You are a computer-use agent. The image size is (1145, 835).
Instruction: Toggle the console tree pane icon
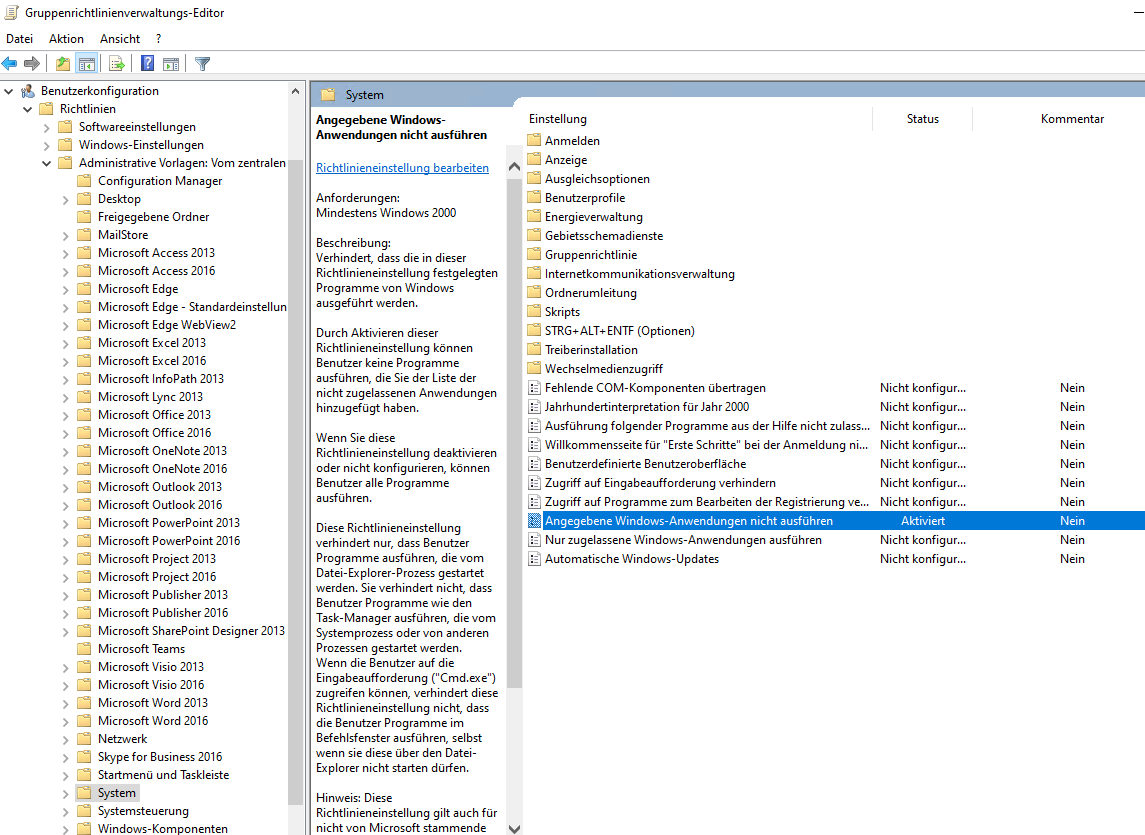[87, 64]
